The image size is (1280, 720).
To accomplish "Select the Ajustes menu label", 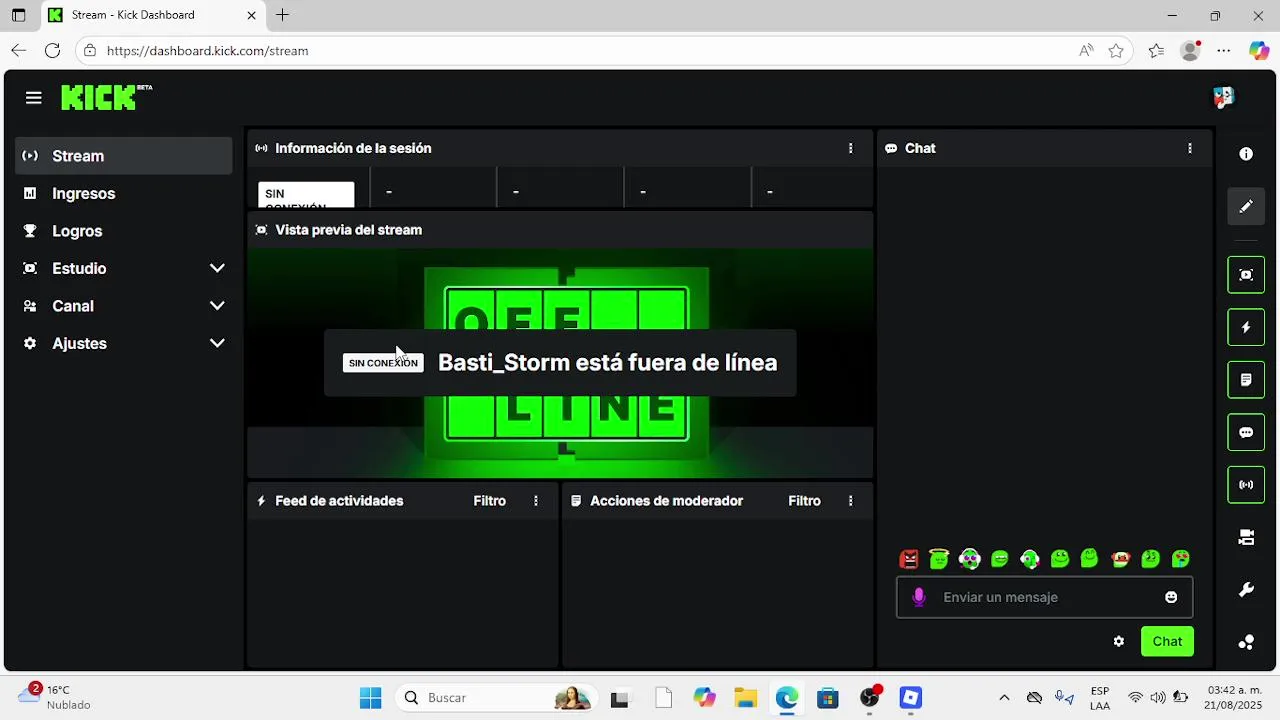I will [x=79, y=343].
